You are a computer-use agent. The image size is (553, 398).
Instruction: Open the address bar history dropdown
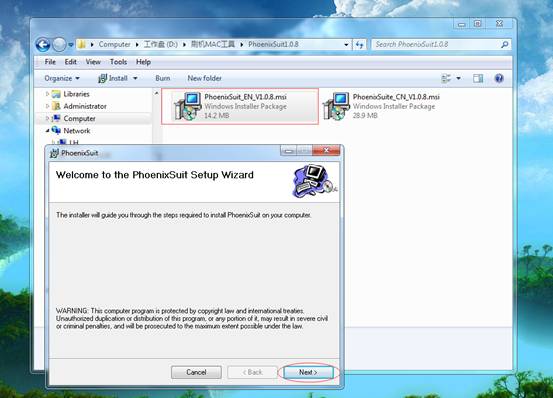pos(346,44)
